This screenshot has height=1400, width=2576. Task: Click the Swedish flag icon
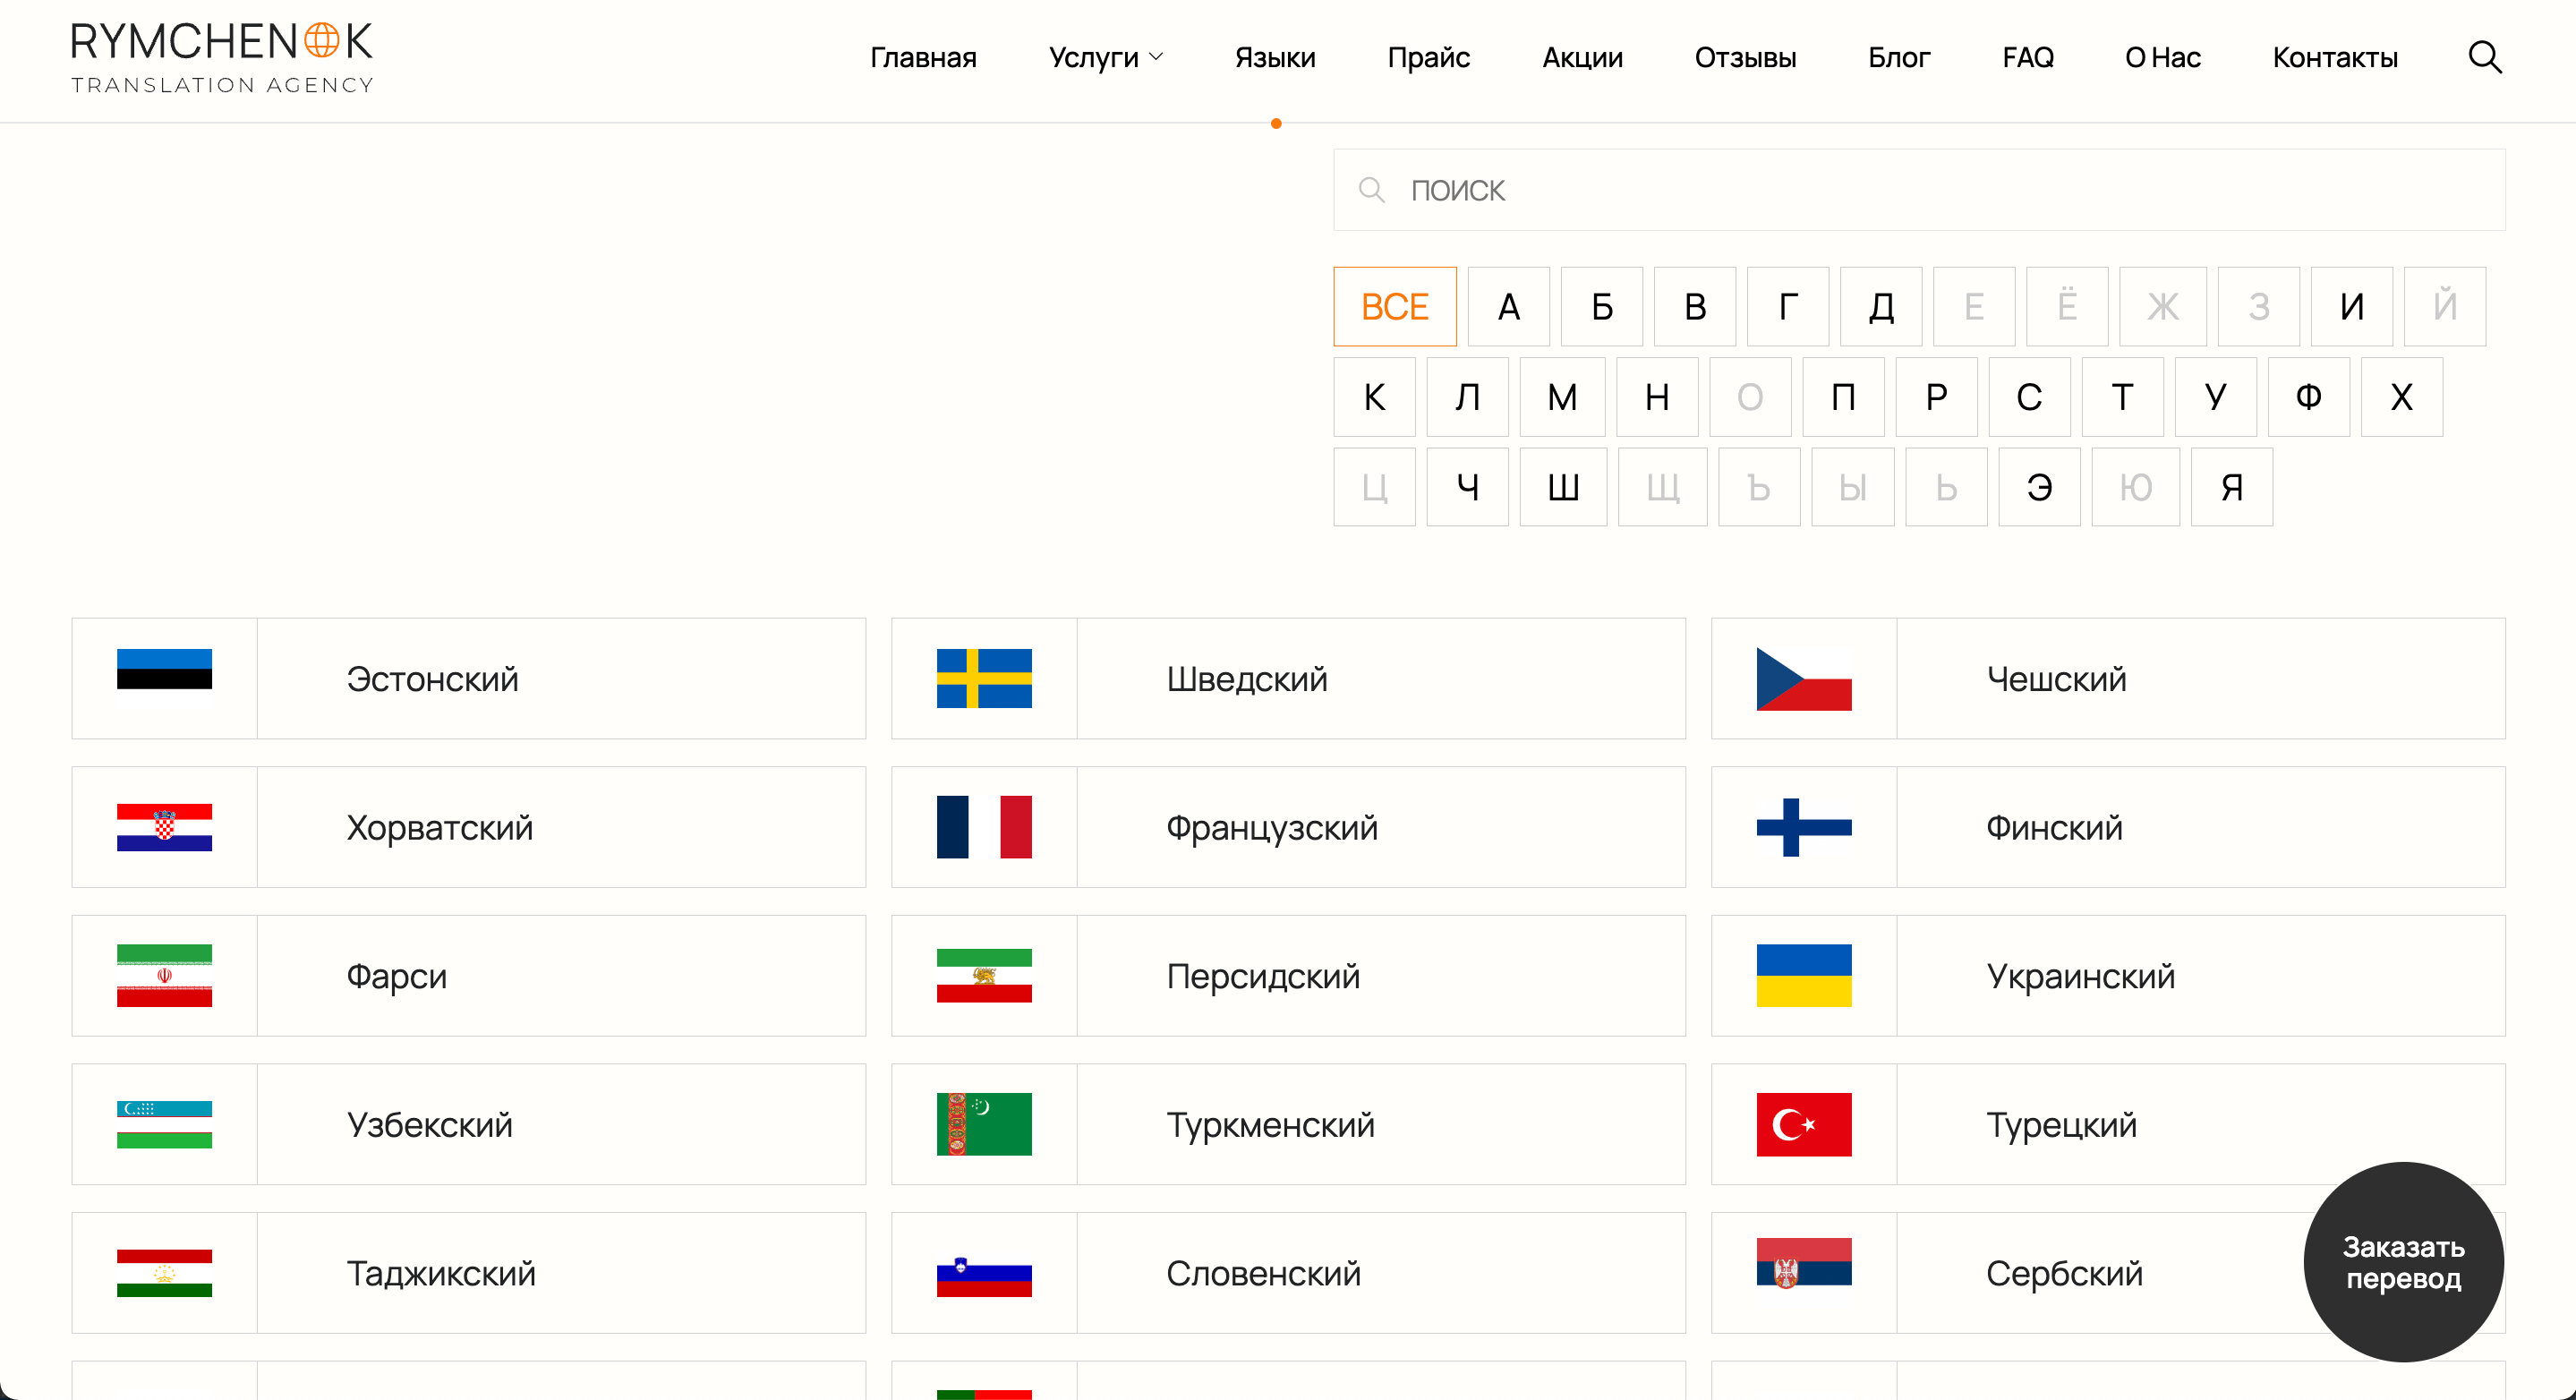click(x=984, y=678)
